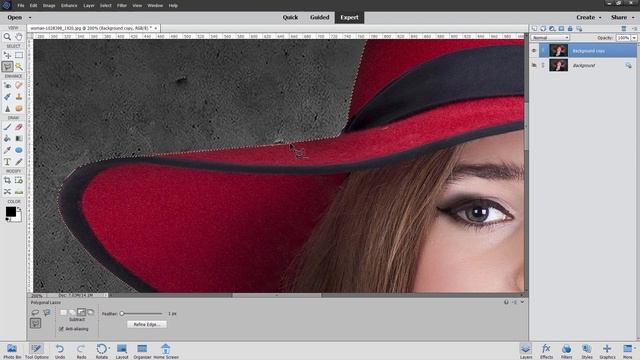Delete layer with trash icon
The image size is (640, 360).
624,29
